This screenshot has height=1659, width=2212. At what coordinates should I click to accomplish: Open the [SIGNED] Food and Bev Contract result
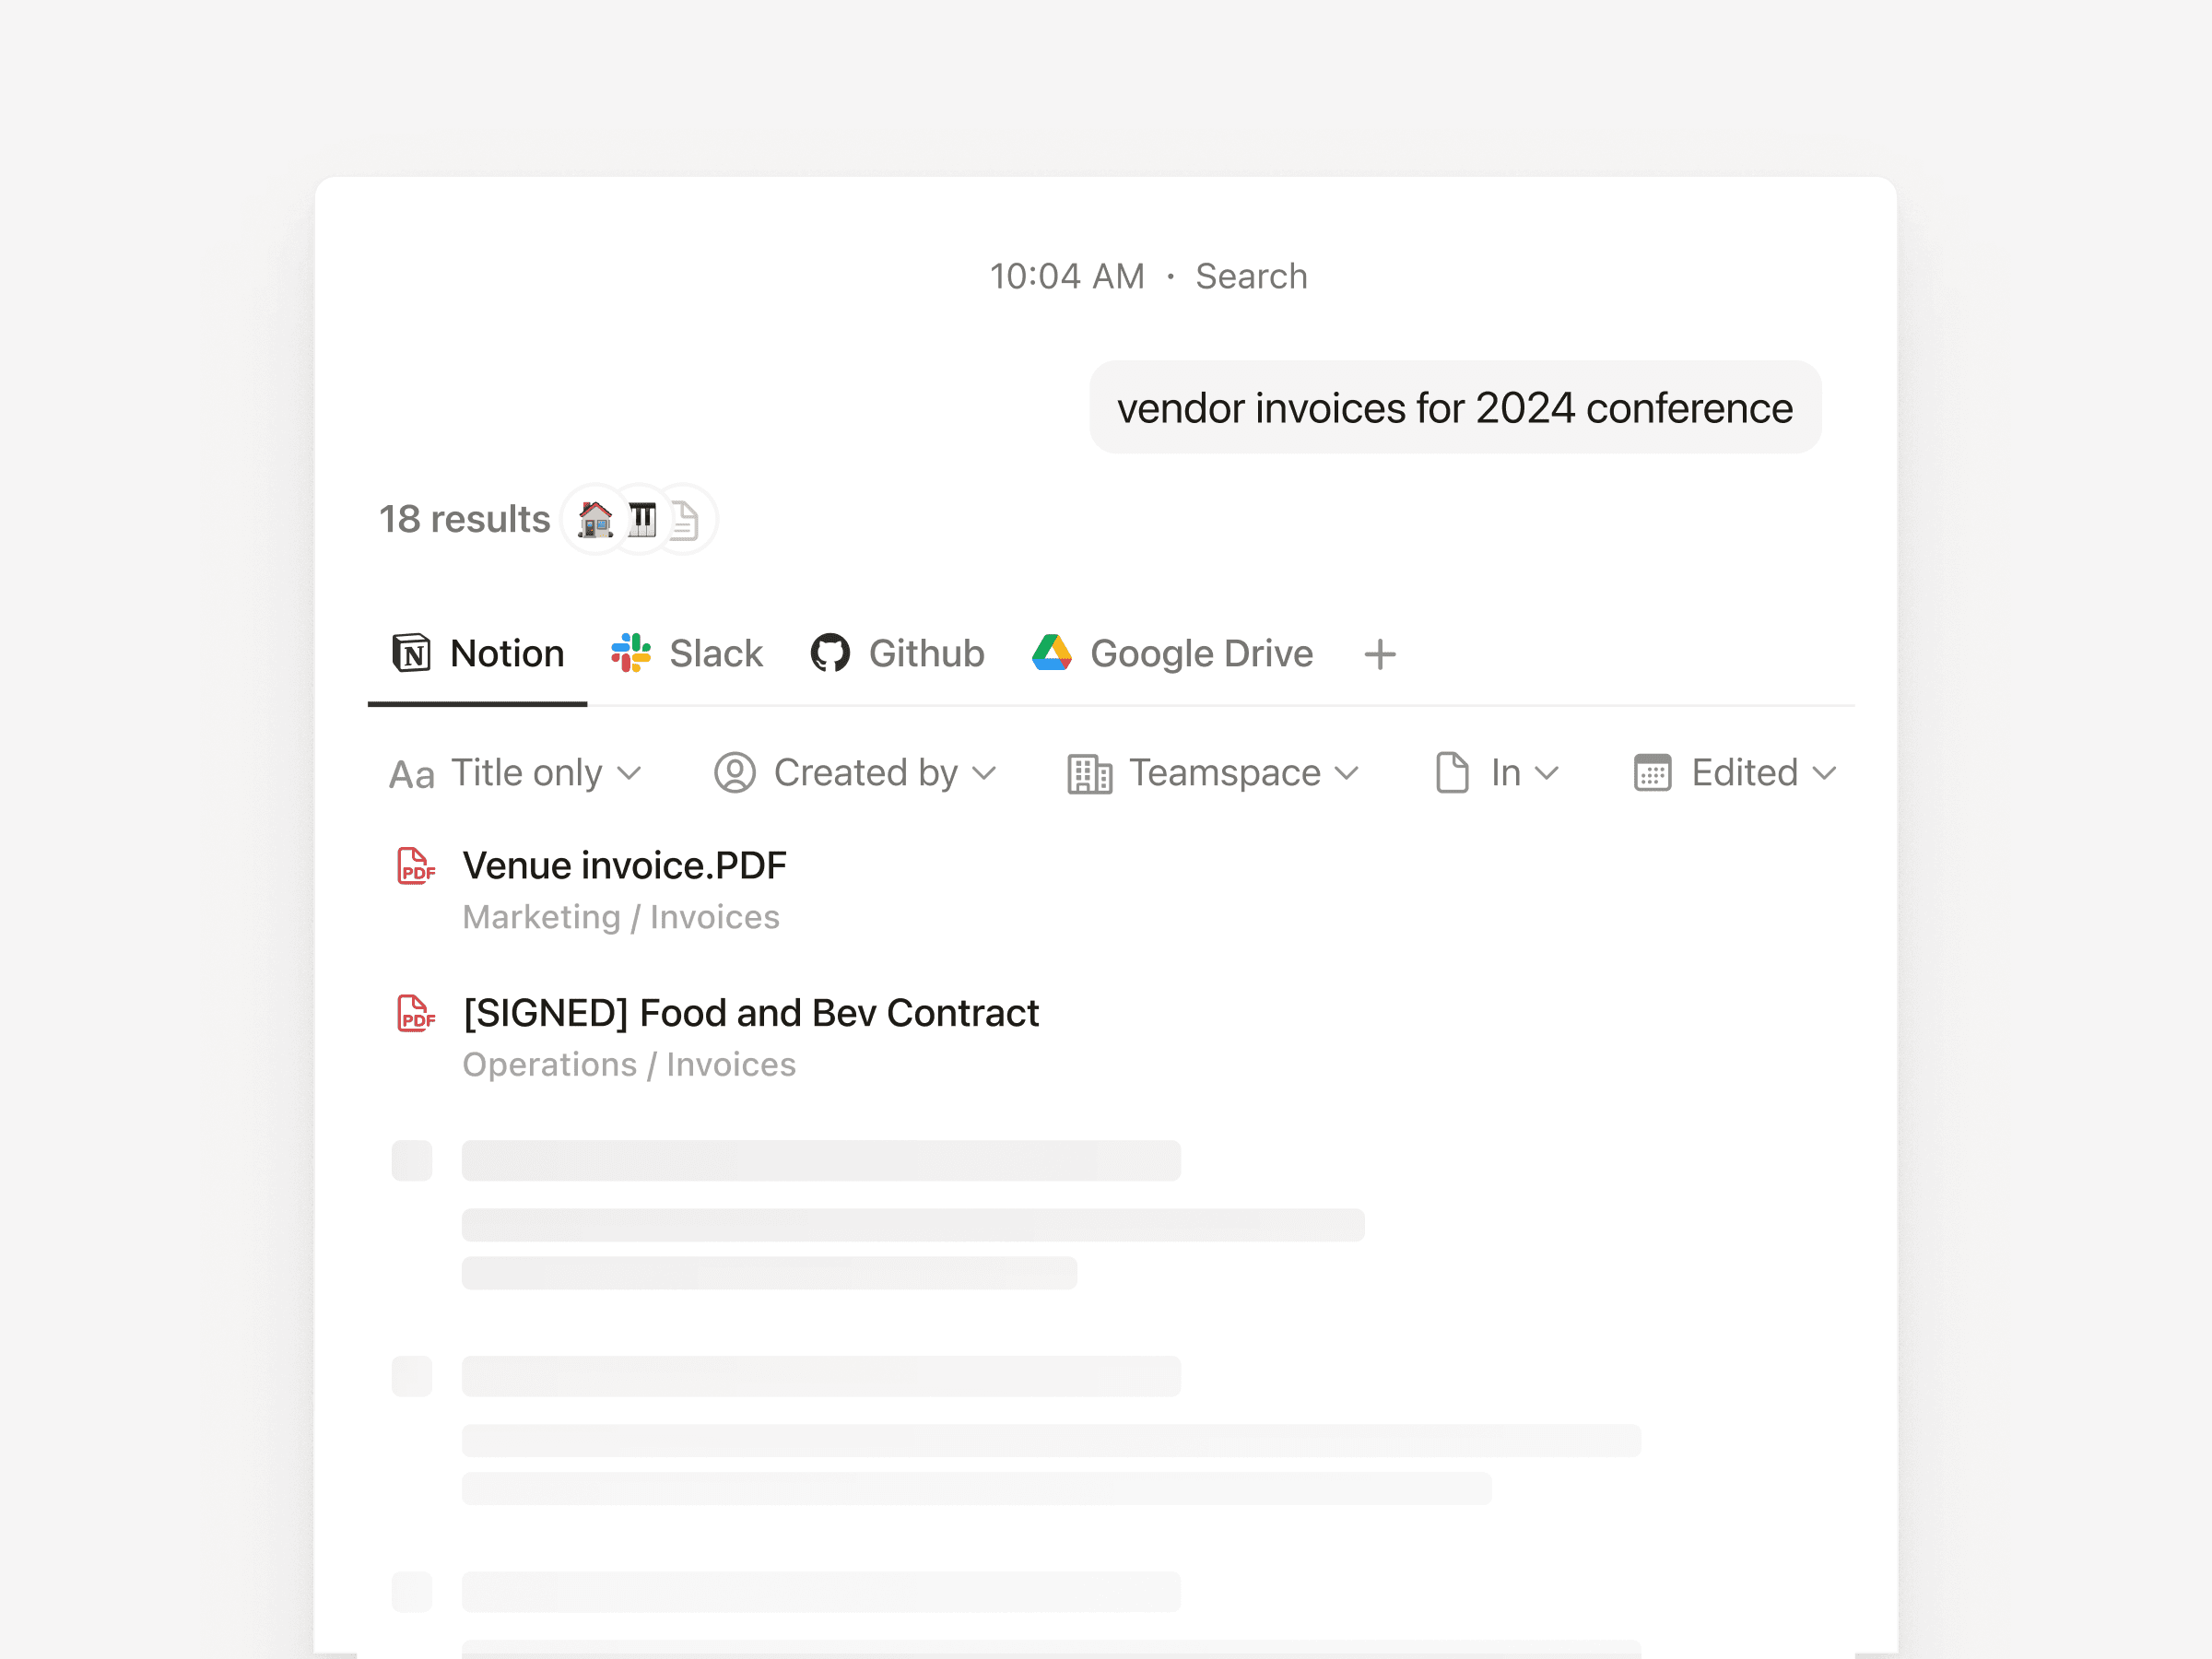(x=750, y=1013)
